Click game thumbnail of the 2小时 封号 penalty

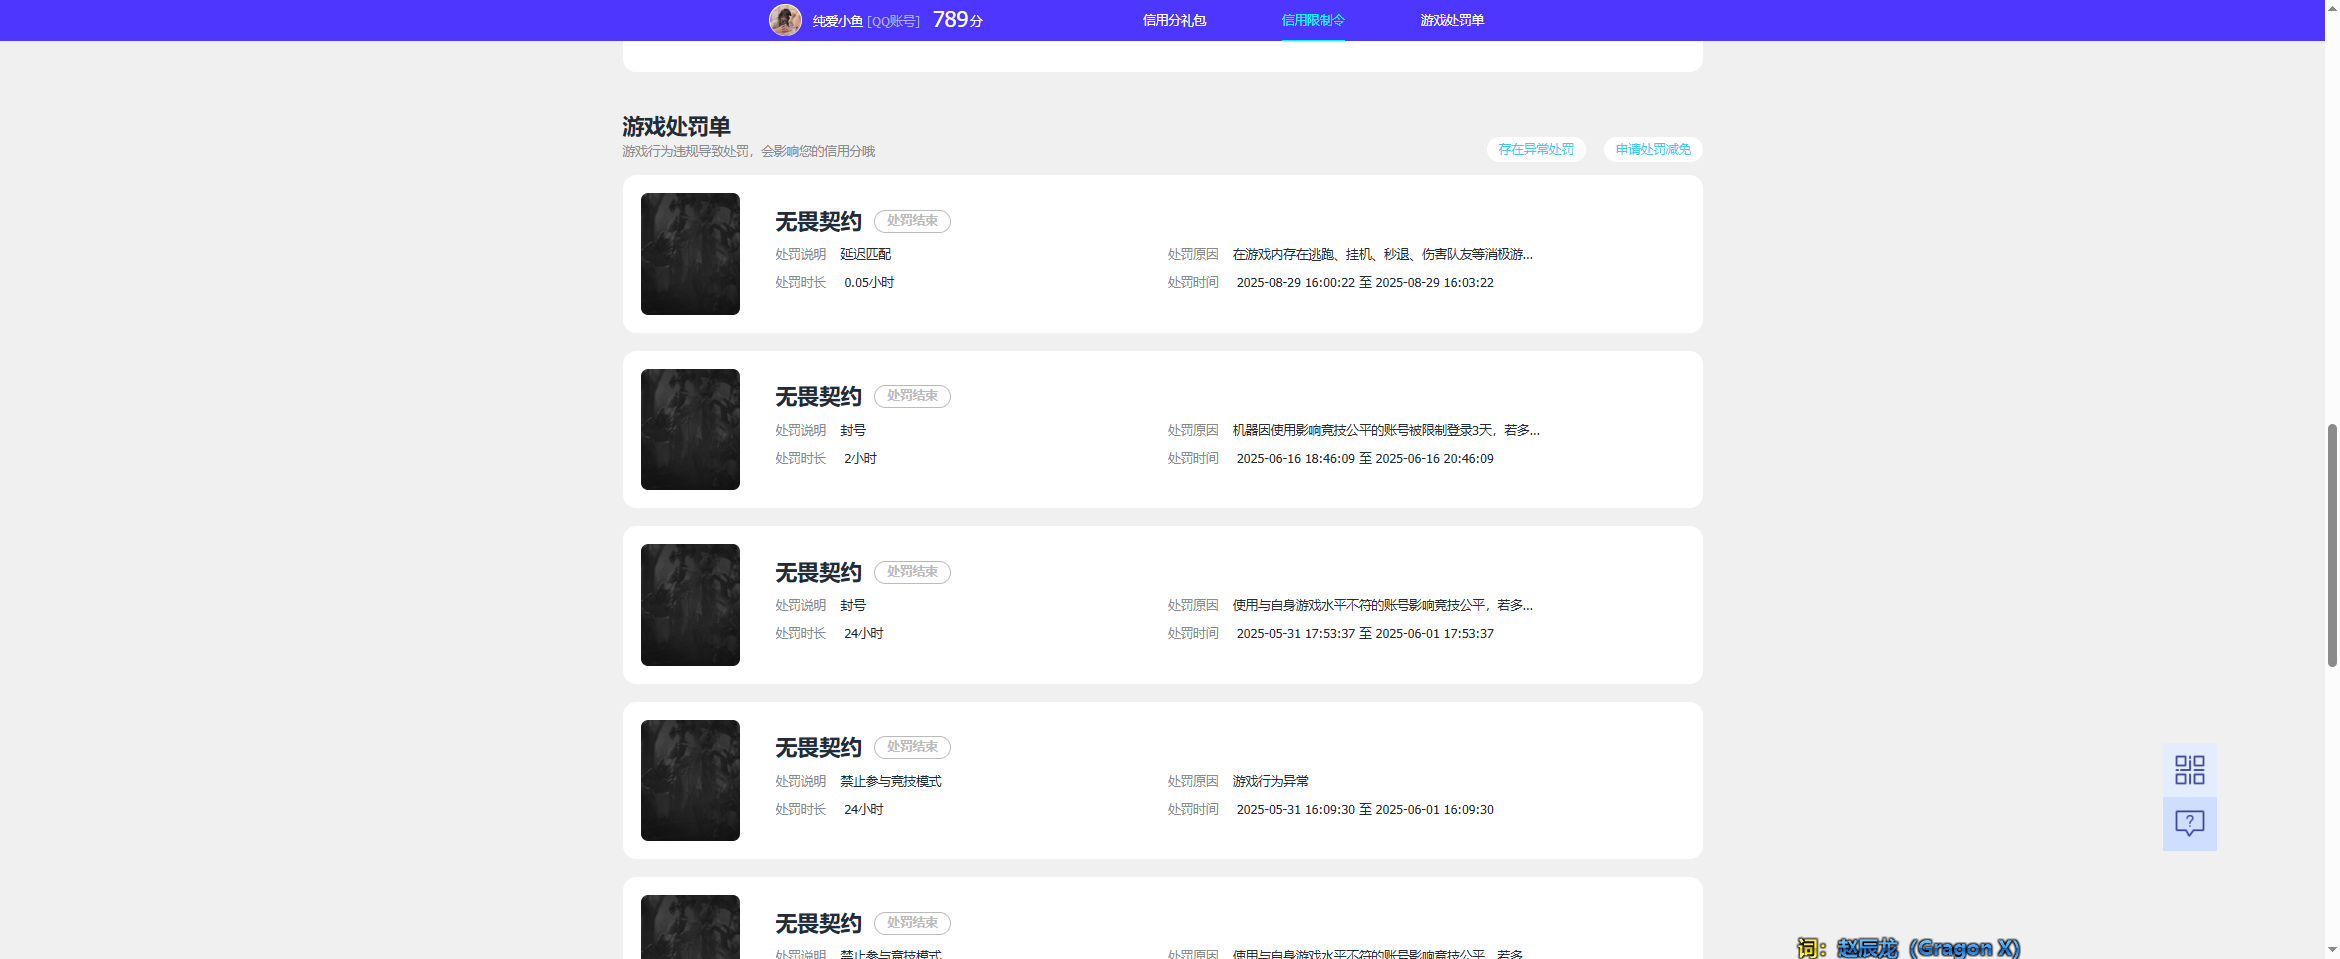click(x=690, y=430)
